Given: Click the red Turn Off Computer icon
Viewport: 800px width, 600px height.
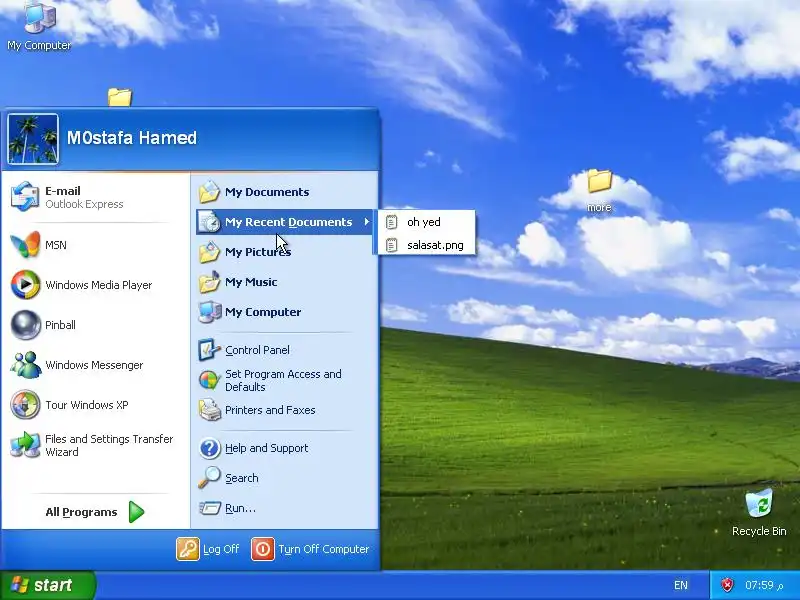Looking at the screenshot, I should click(x=263, y=549).
